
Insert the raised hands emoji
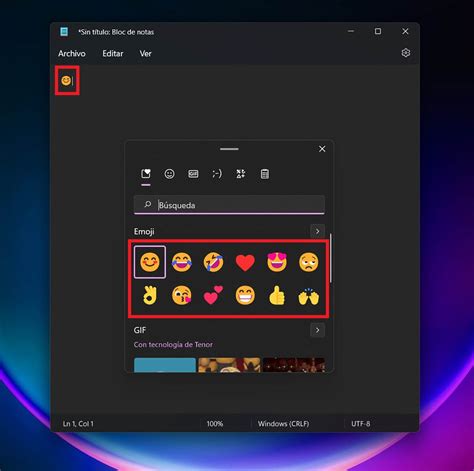coord(309,295)
